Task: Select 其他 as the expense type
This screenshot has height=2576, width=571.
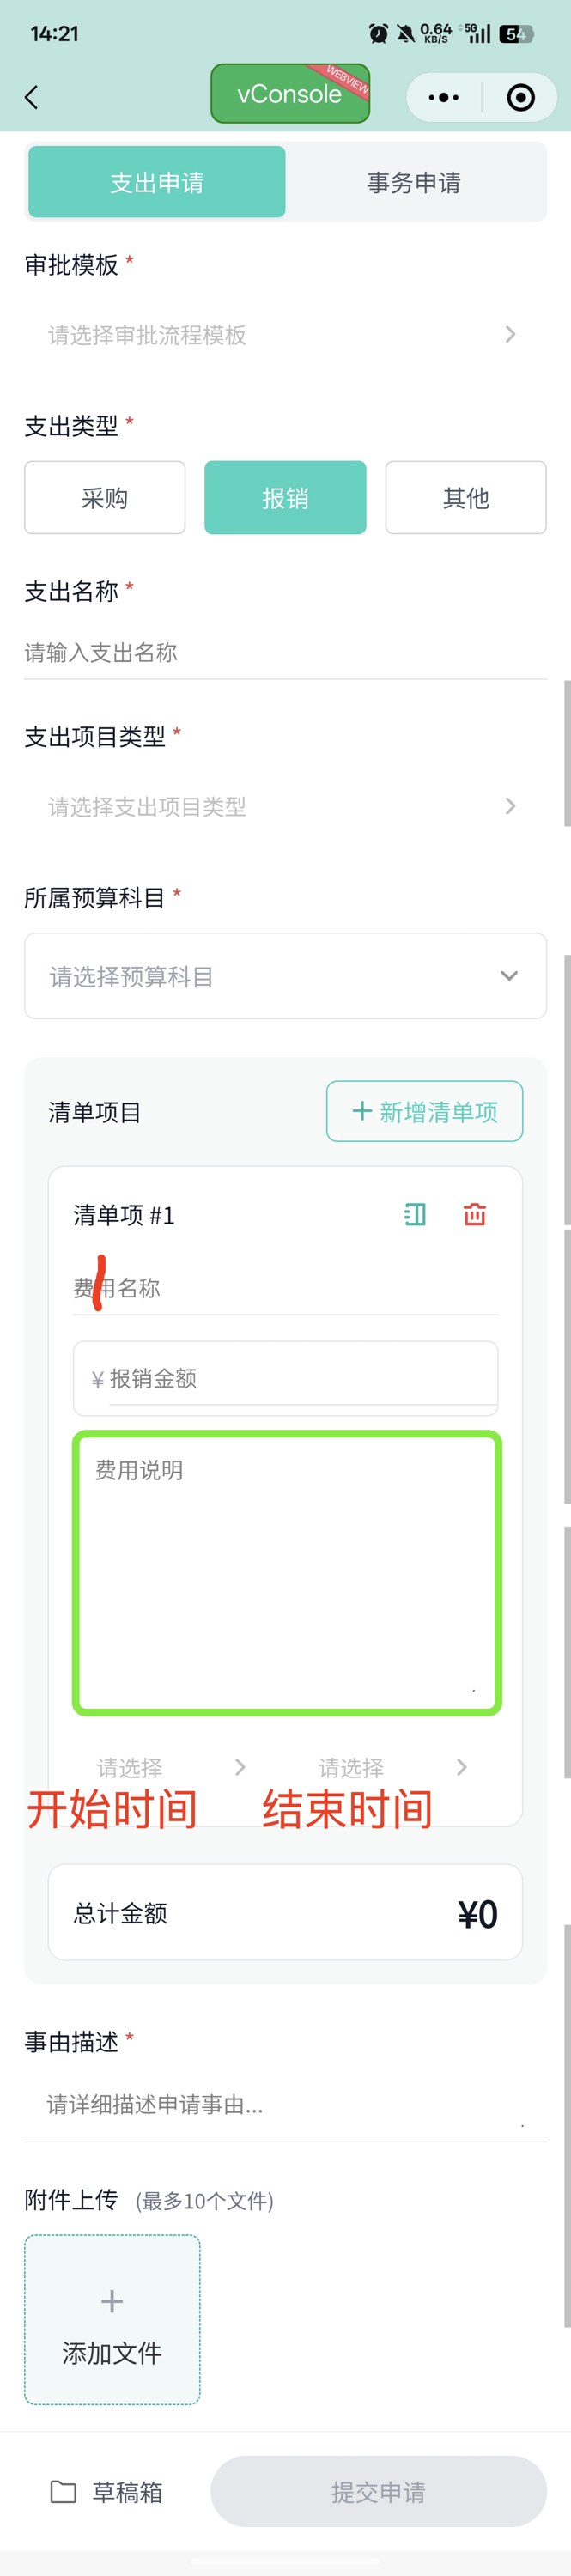Action: 465,498
